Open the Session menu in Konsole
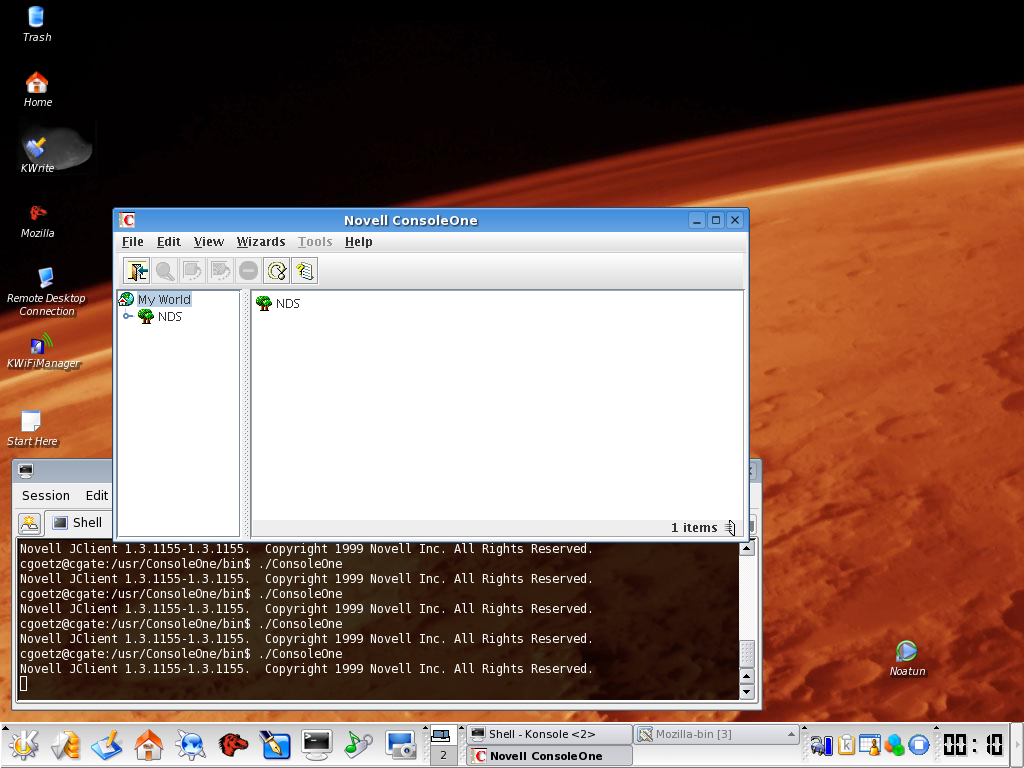 pos(46,496)
